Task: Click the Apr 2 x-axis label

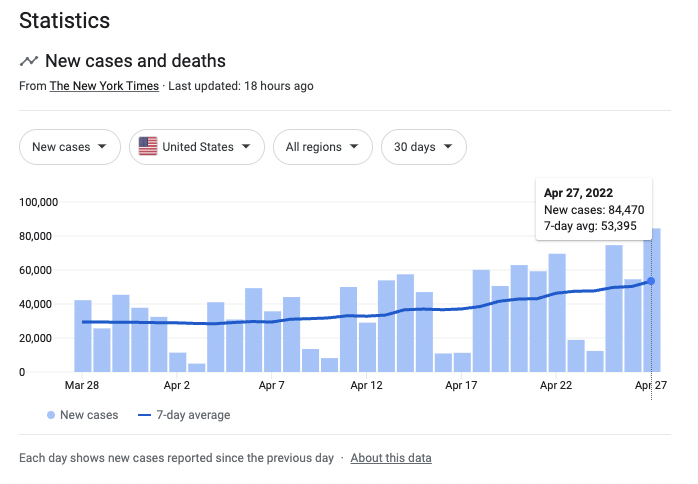Action: coord(178,384)
